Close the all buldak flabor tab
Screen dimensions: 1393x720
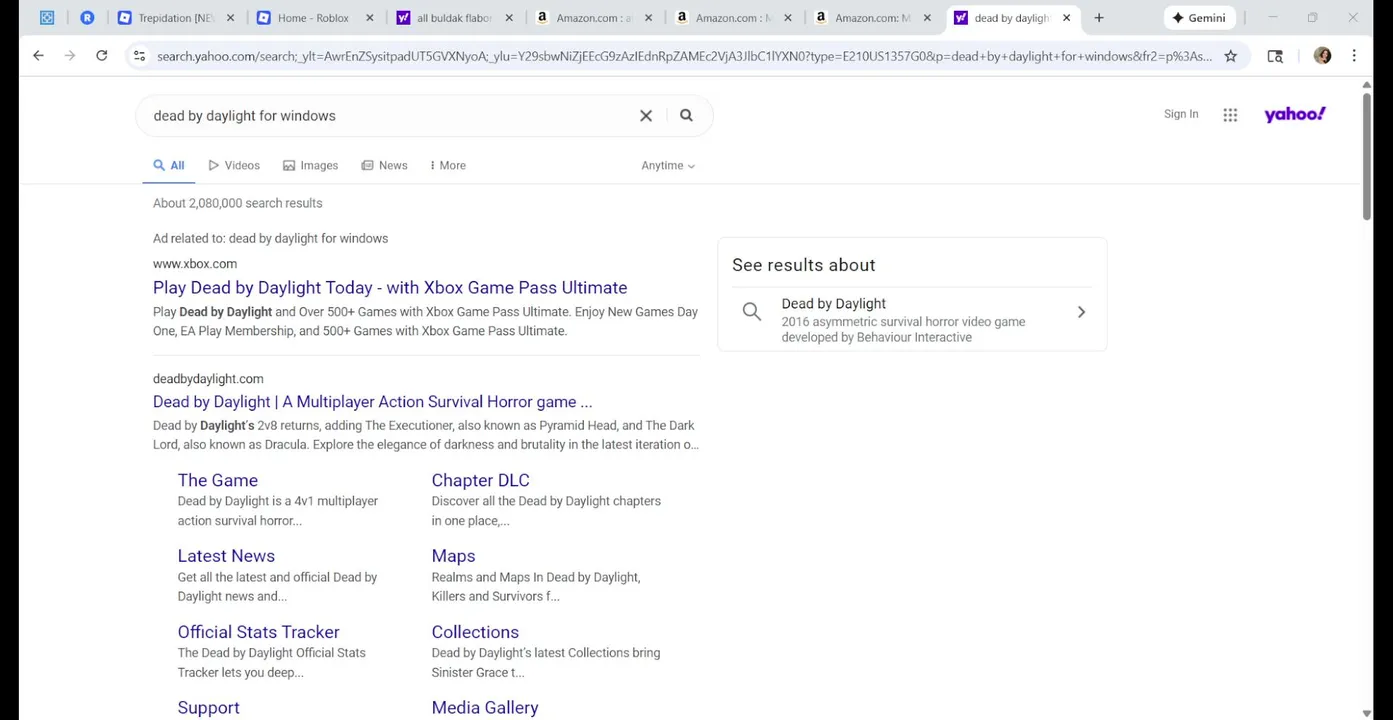pyautogui.click(x=509, y=18)
